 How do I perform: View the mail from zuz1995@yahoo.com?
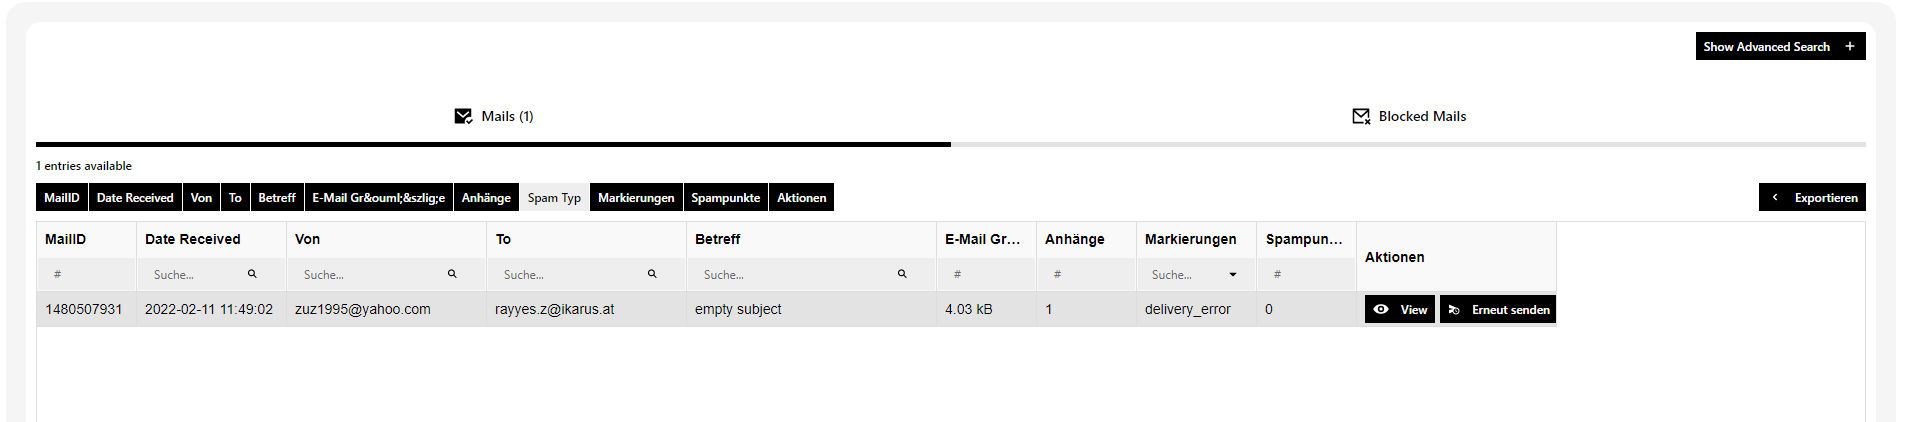point(1400,309)
